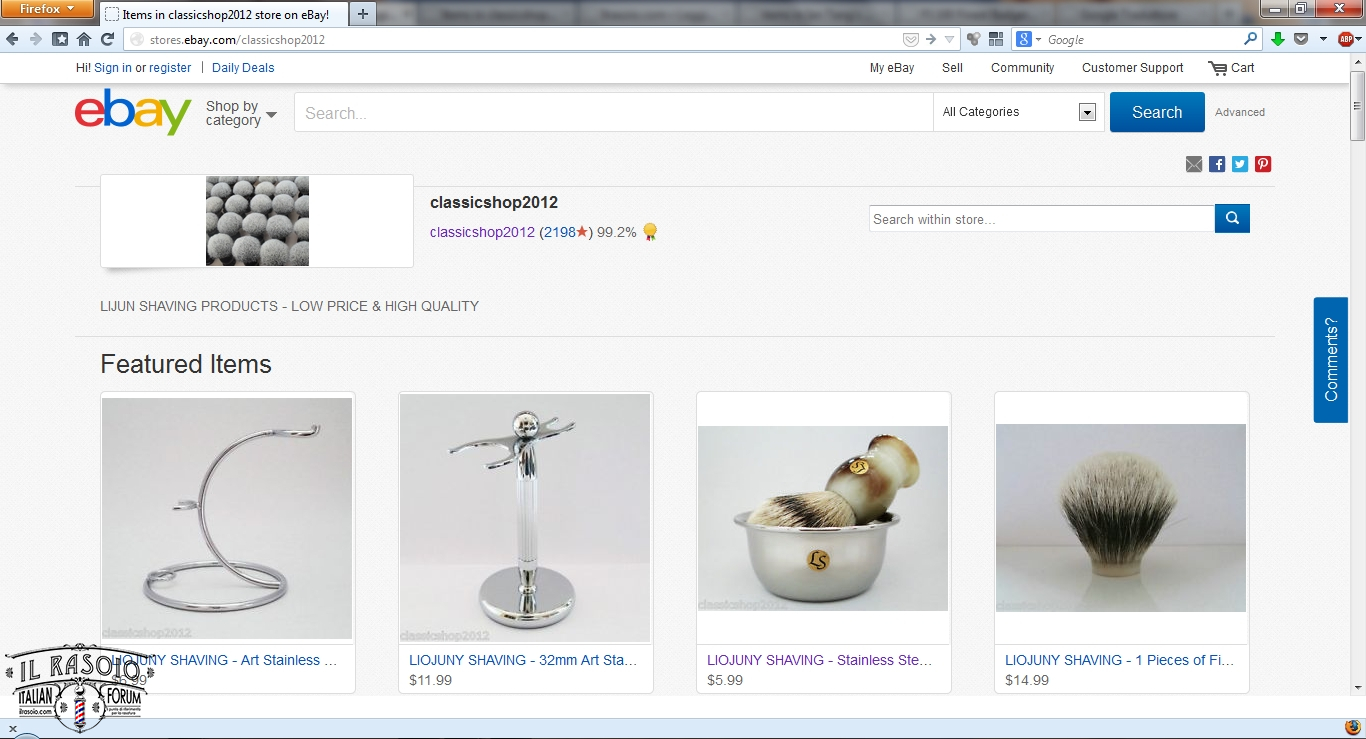
Task: Share the store by email envelope icon
Action: 1194,164
